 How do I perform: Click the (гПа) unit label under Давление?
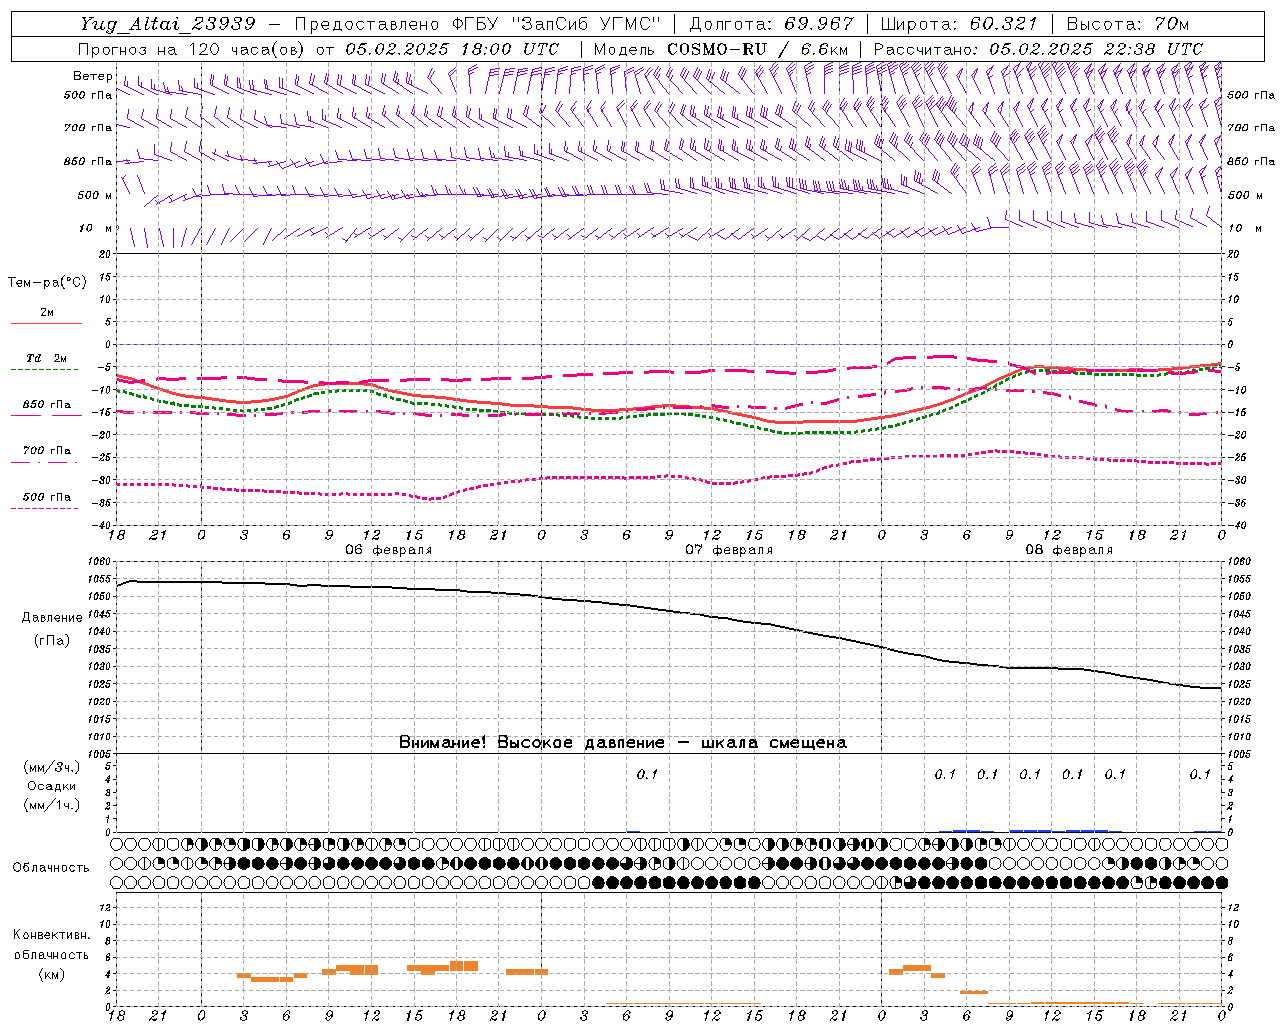[52, 641]
